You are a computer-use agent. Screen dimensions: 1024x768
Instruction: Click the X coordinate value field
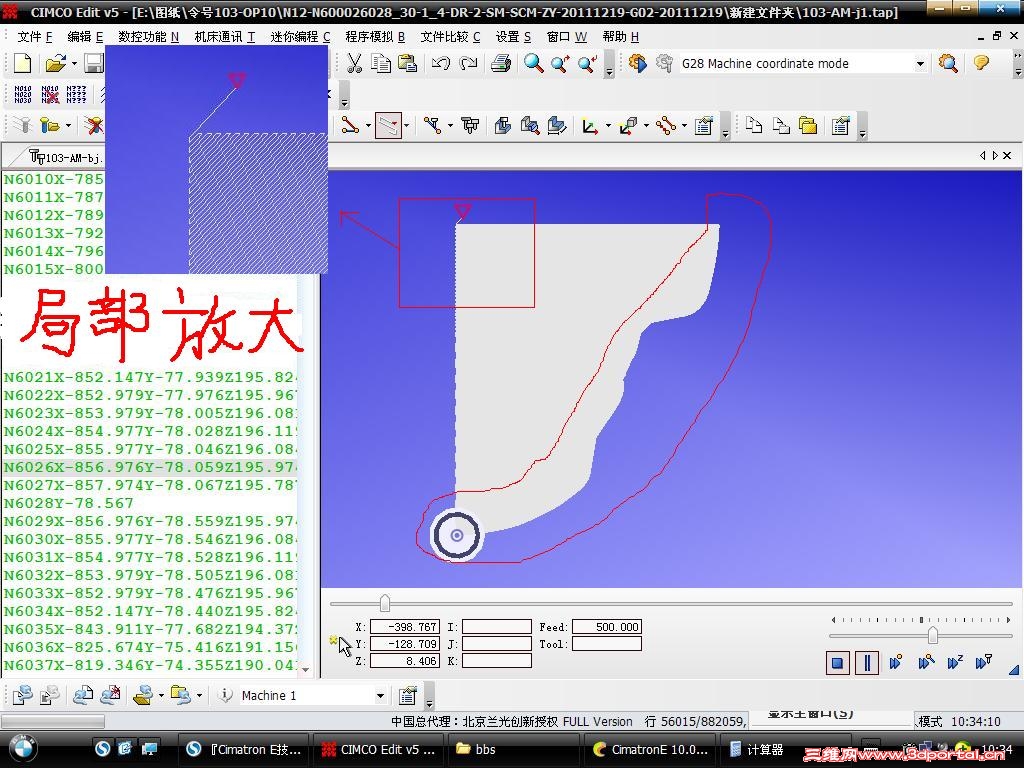(x=405, y=627)
